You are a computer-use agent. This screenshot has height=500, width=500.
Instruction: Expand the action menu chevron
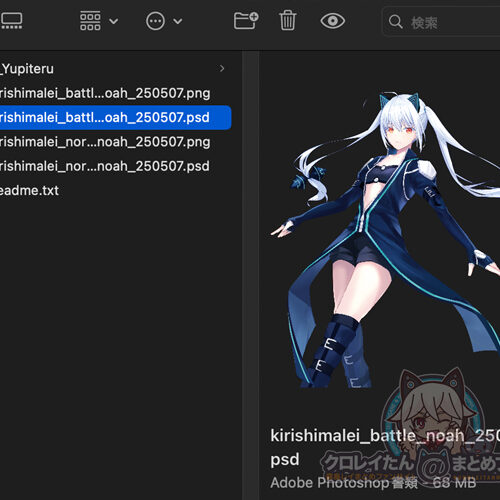tap(178, 21)
